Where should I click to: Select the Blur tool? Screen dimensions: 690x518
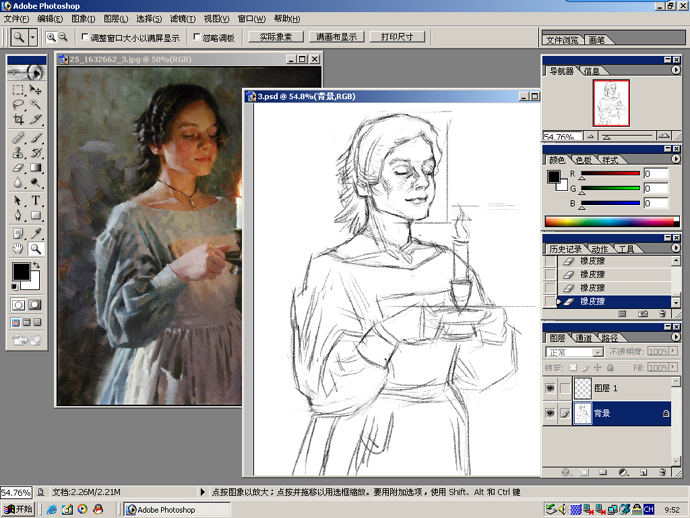[x=18, y=182]
